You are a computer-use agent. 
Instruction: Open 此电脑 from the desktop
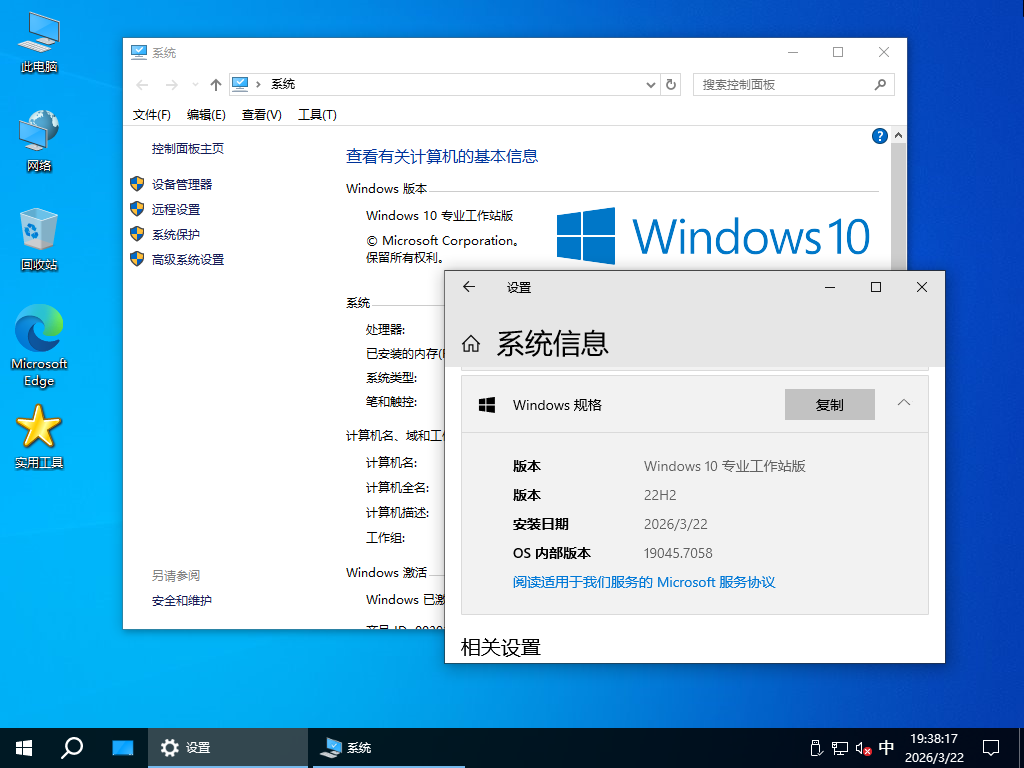tap(38, 35)
